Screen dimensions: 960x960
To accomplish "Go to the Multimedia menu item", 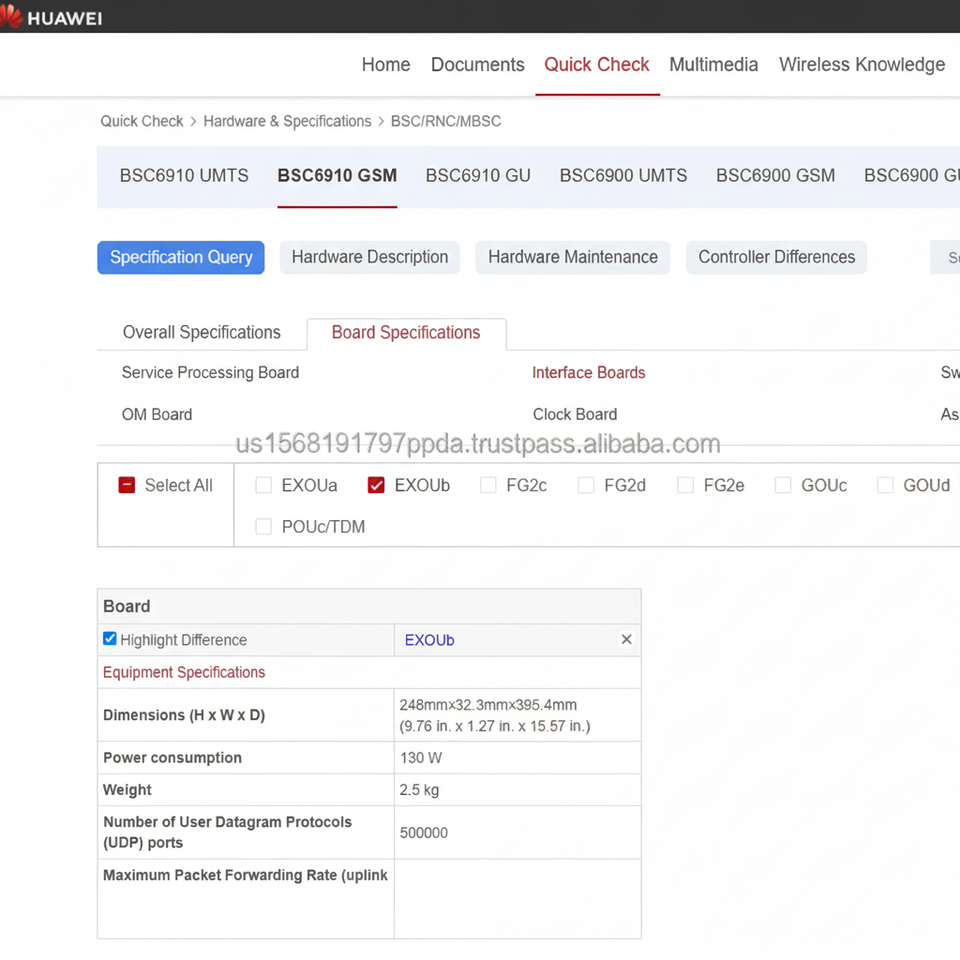I will (713, 65).
